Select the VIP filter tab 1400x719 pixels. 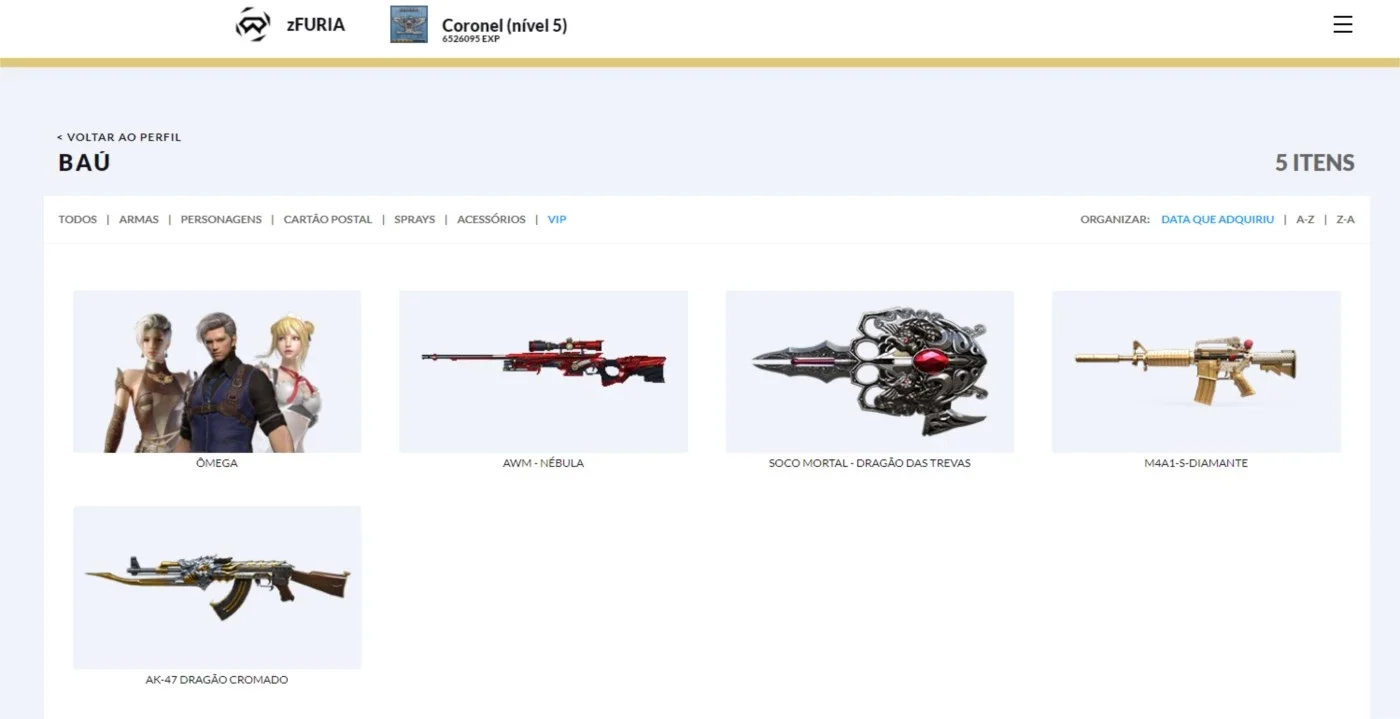click(x=557, y=219)
